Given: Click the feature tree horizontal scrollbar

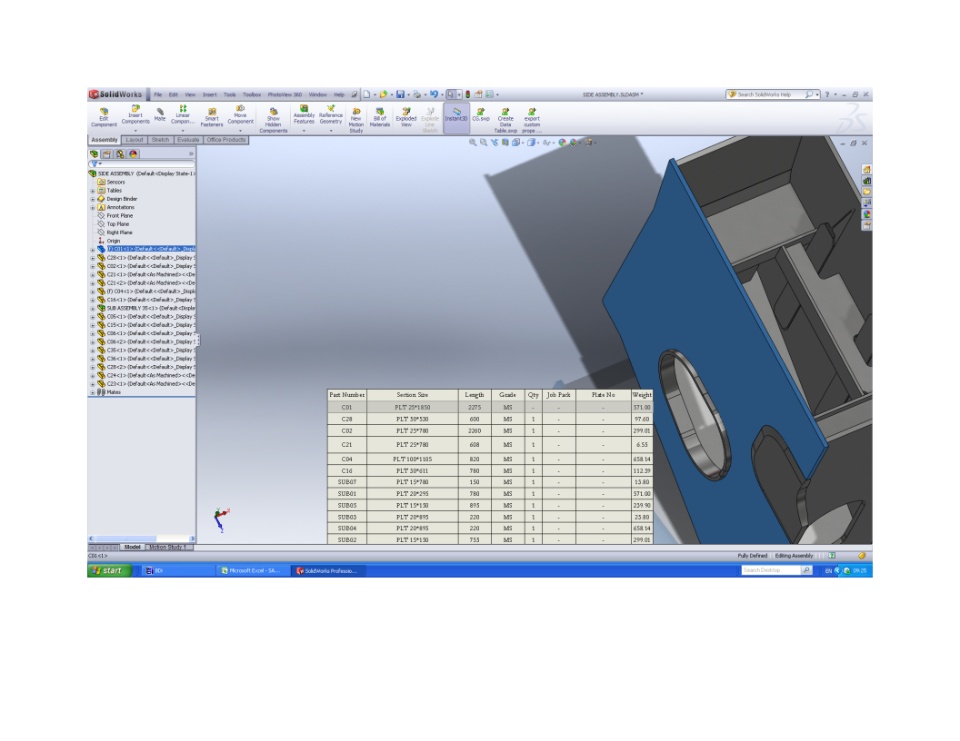Looking at the screenshot, I should (x=142, y=539).
